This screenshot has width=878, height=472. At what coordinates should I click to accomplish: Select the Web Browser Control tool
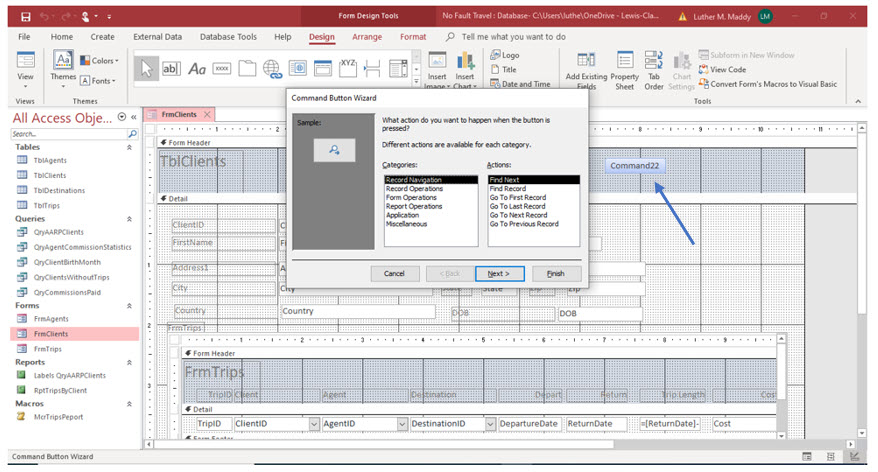pos(297,69)
